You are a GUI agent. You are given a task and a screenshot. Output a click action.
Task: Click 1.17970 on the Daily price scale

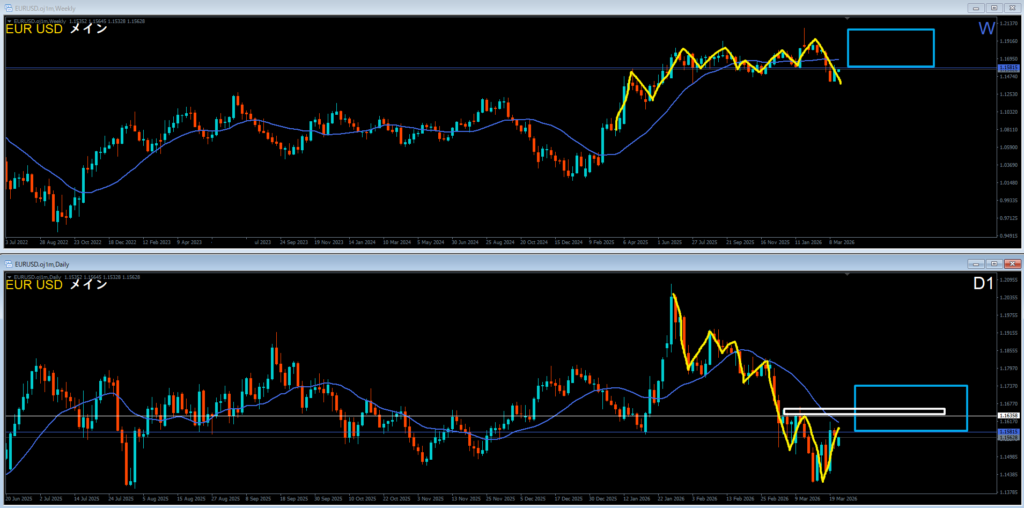(1010, 369)
